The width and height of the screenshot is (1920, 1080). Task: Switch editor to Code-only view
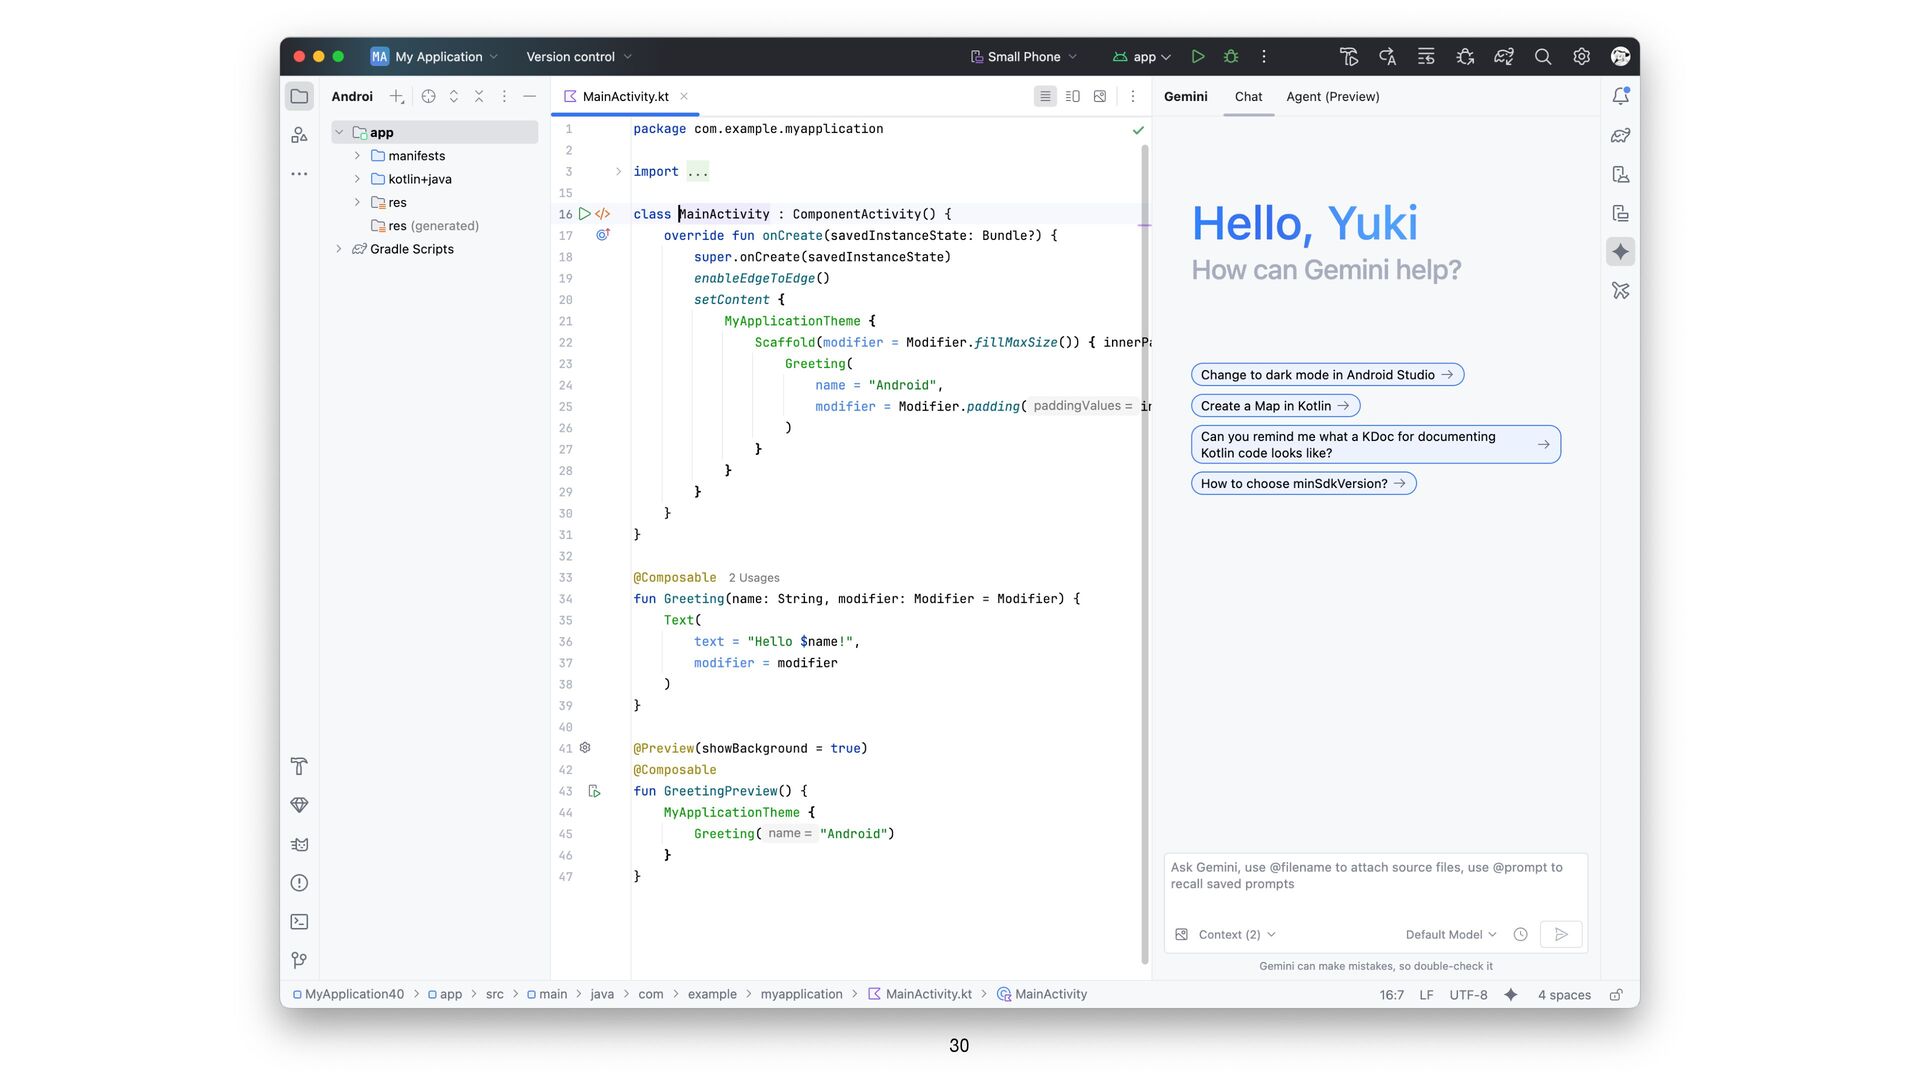click(x=1045, y=97)
